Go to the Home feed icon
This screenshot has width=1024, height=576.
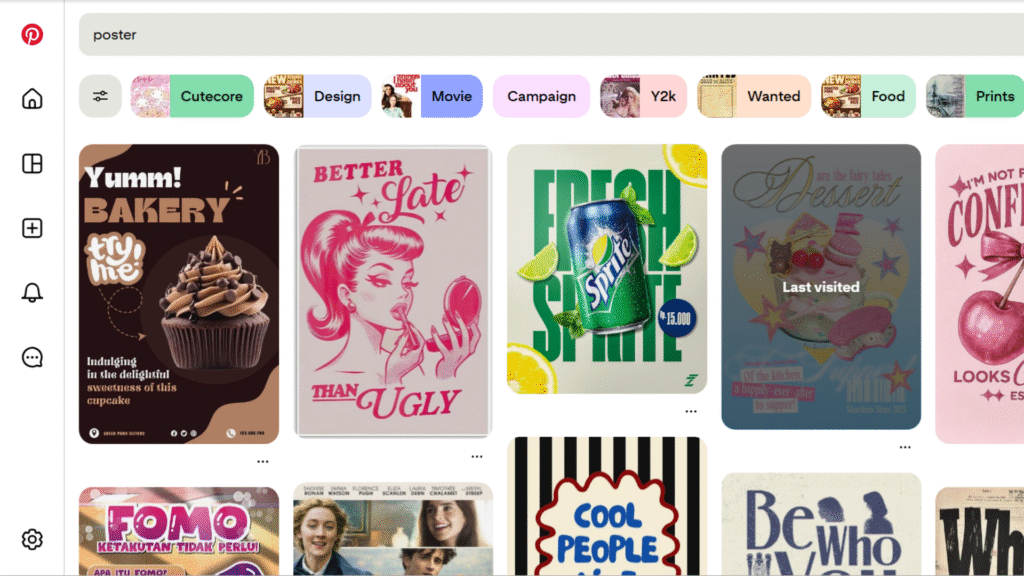tap(32, 99)
